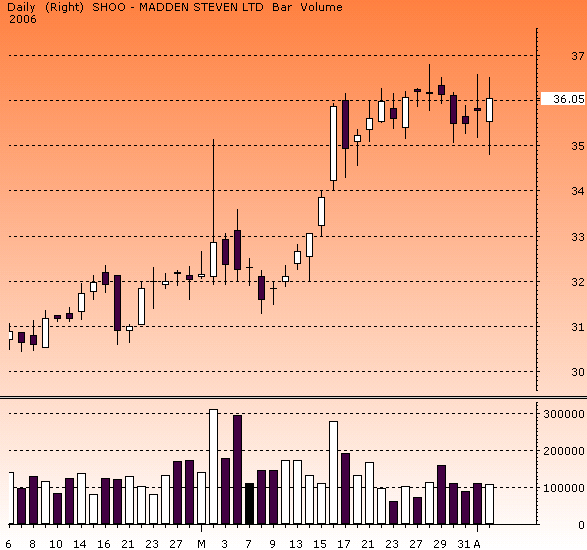Click the tallest white volume bar above 300000
The image size is (587, 550).
point(213,467)
